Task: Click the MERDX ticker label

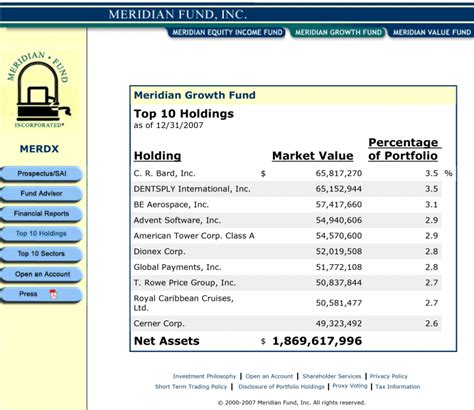Action: click(39, 149)
